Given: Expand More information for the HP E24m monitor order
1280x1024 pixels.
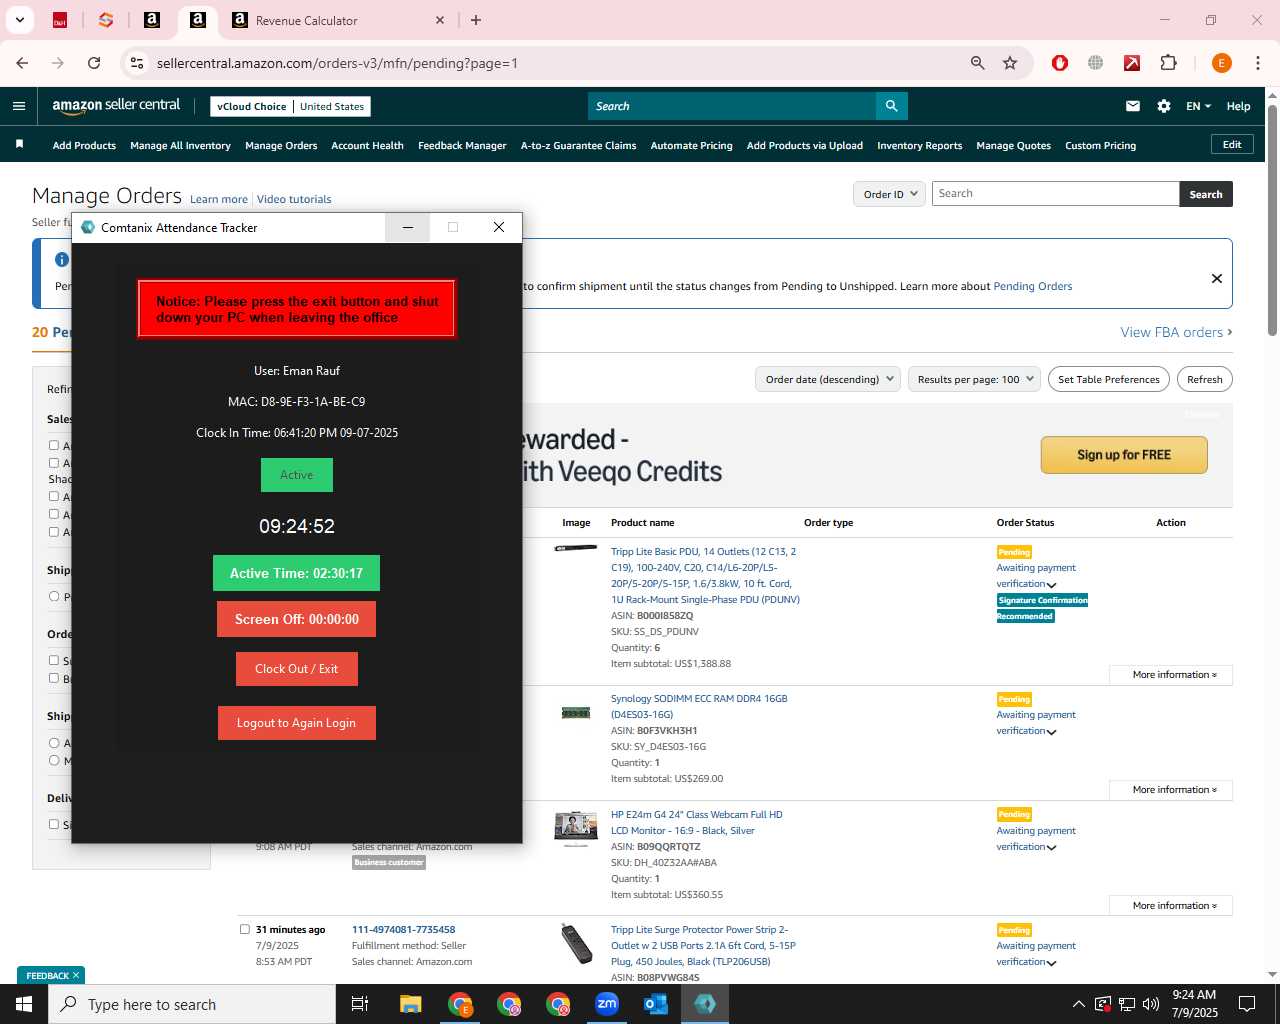Looking at the screenshot, I should (x=1171, y=906).
